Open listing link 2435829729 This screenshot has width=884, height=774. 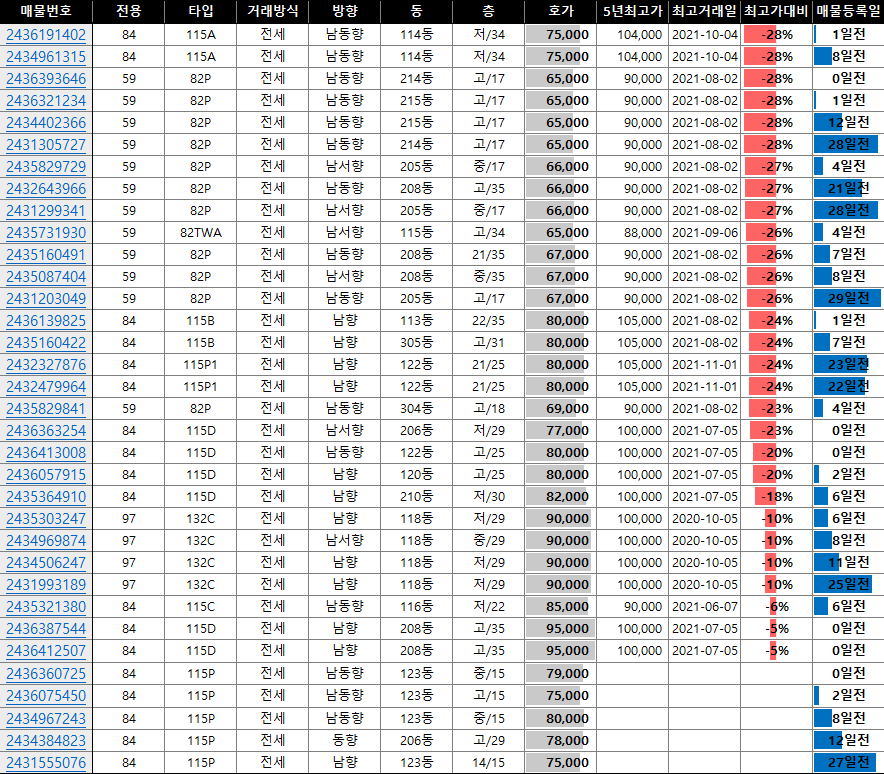[46, 167]
